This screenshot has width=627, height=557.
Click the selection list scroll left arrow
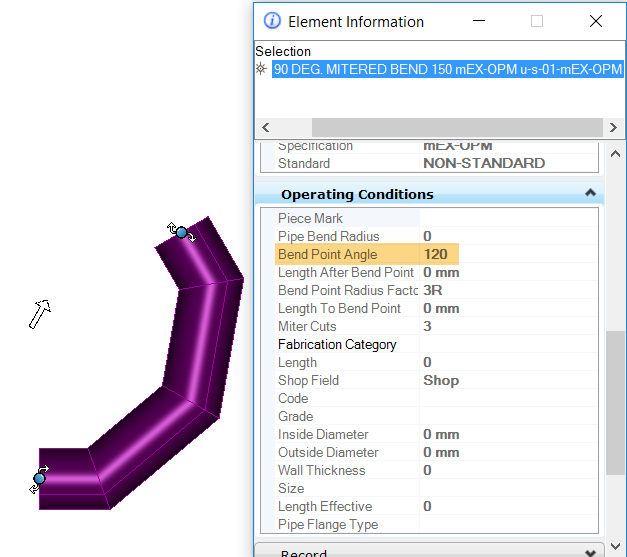coord(266,128)
